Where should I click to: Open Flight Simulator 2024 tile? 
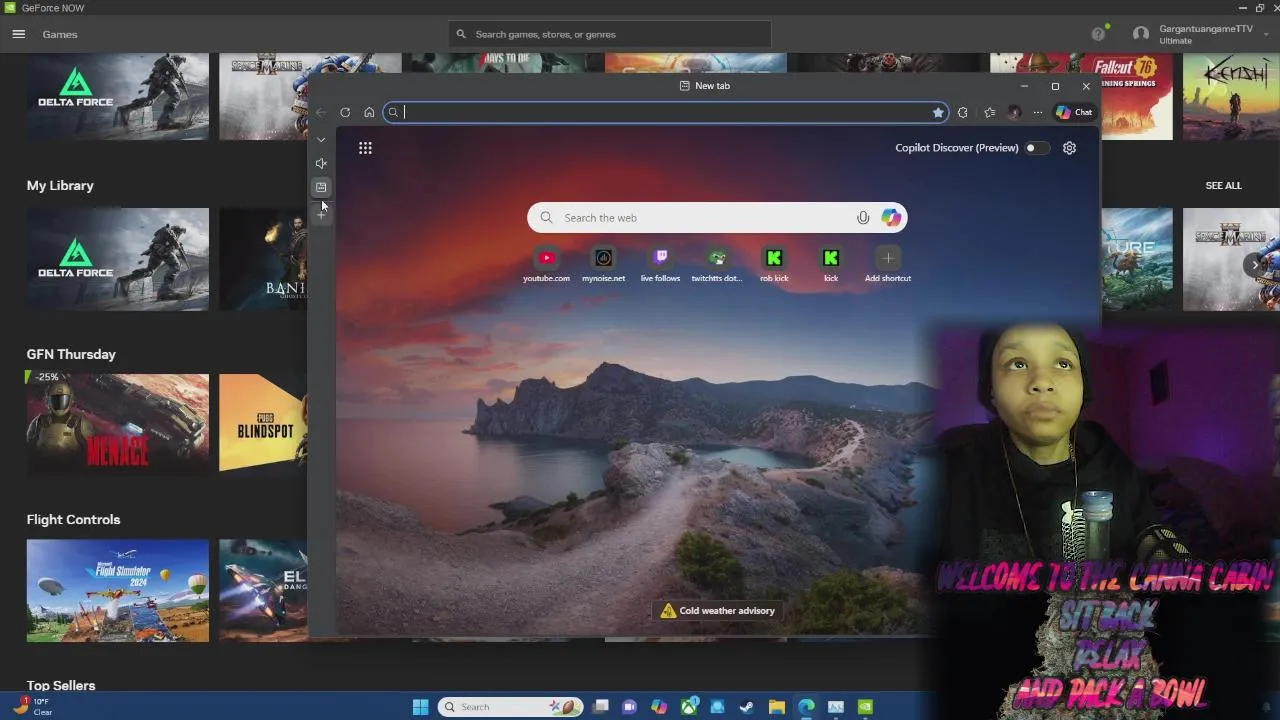tap(118, 591)
